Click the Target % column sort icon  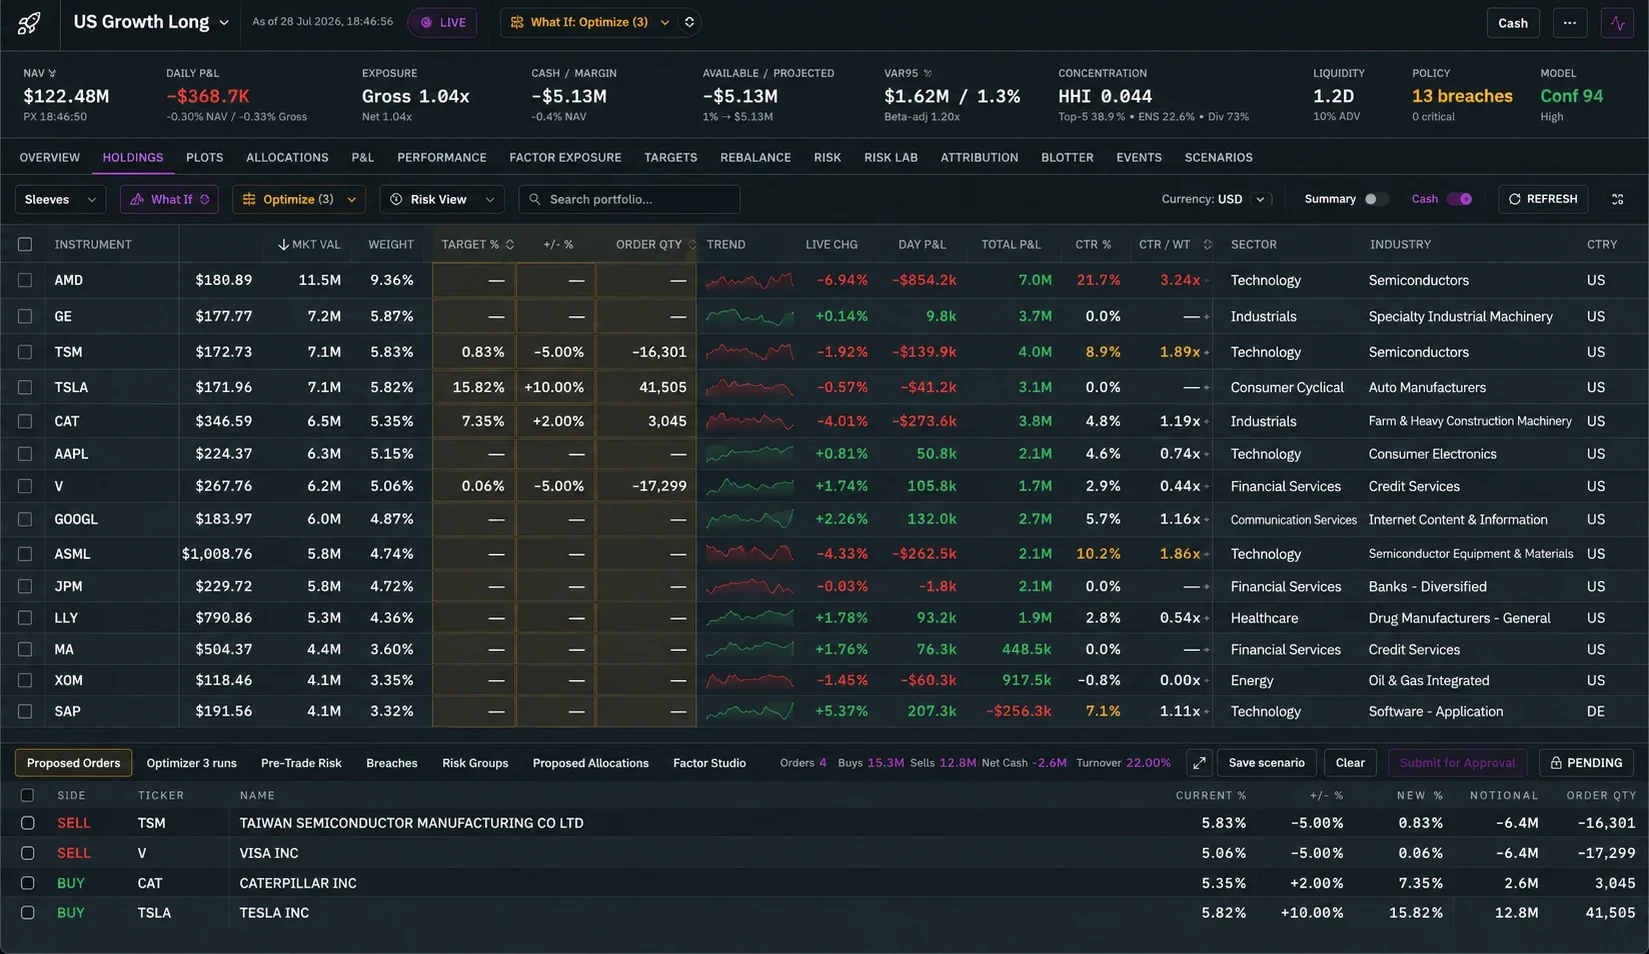[510, 245]
